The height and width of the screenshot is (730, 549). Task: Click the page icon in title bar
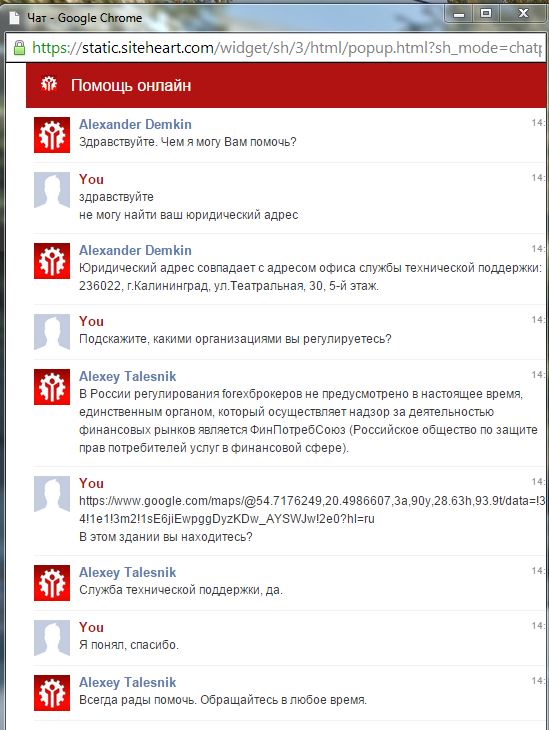pos(14,18)
